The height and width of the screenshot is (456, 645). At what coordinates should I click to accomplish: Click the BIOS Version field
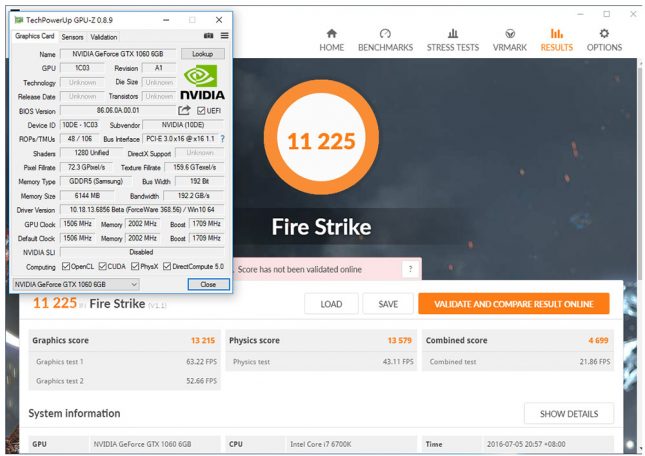[118, 110]
